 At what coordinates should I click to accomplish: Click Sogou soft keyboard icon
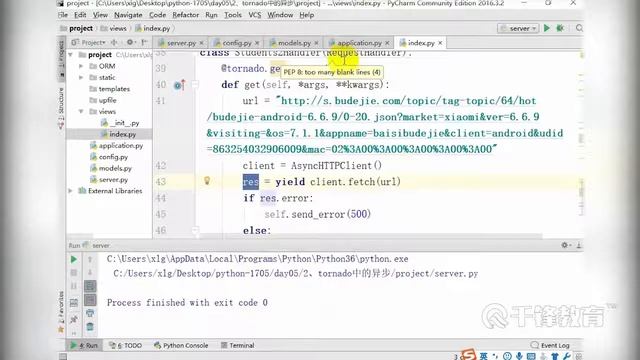531,356
